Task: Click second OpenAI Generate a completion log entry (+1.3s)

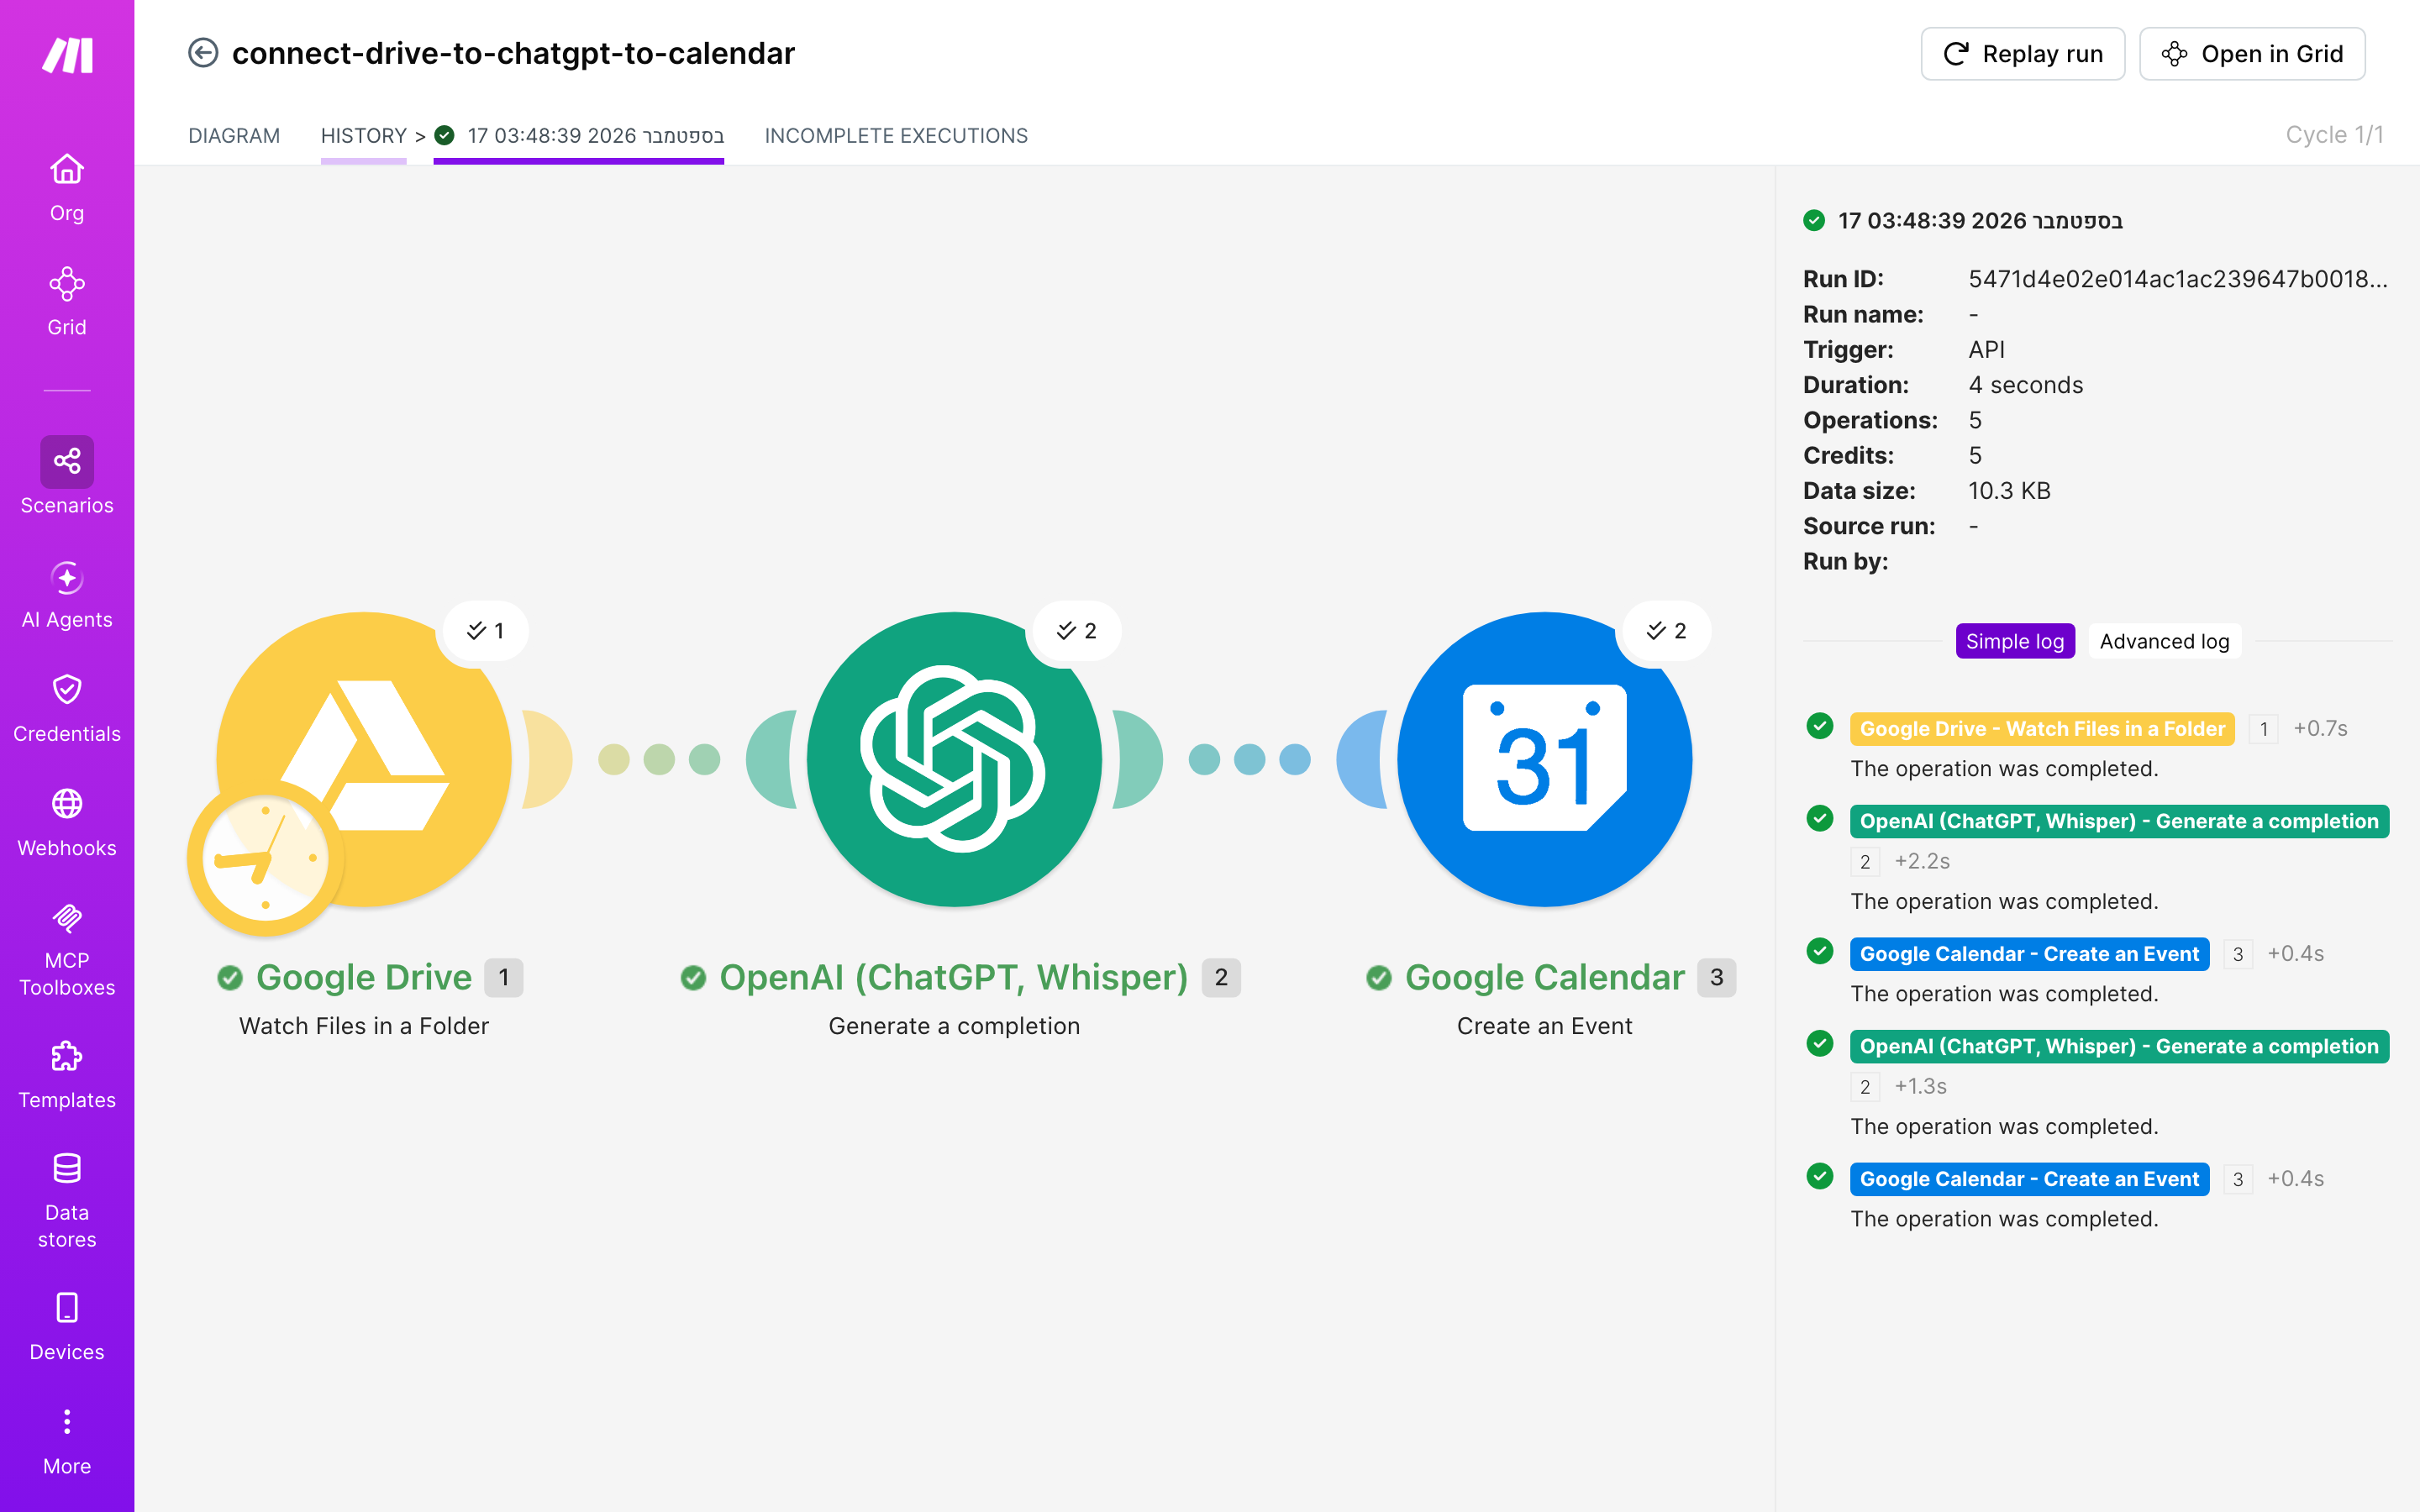Action: 2118,1045
